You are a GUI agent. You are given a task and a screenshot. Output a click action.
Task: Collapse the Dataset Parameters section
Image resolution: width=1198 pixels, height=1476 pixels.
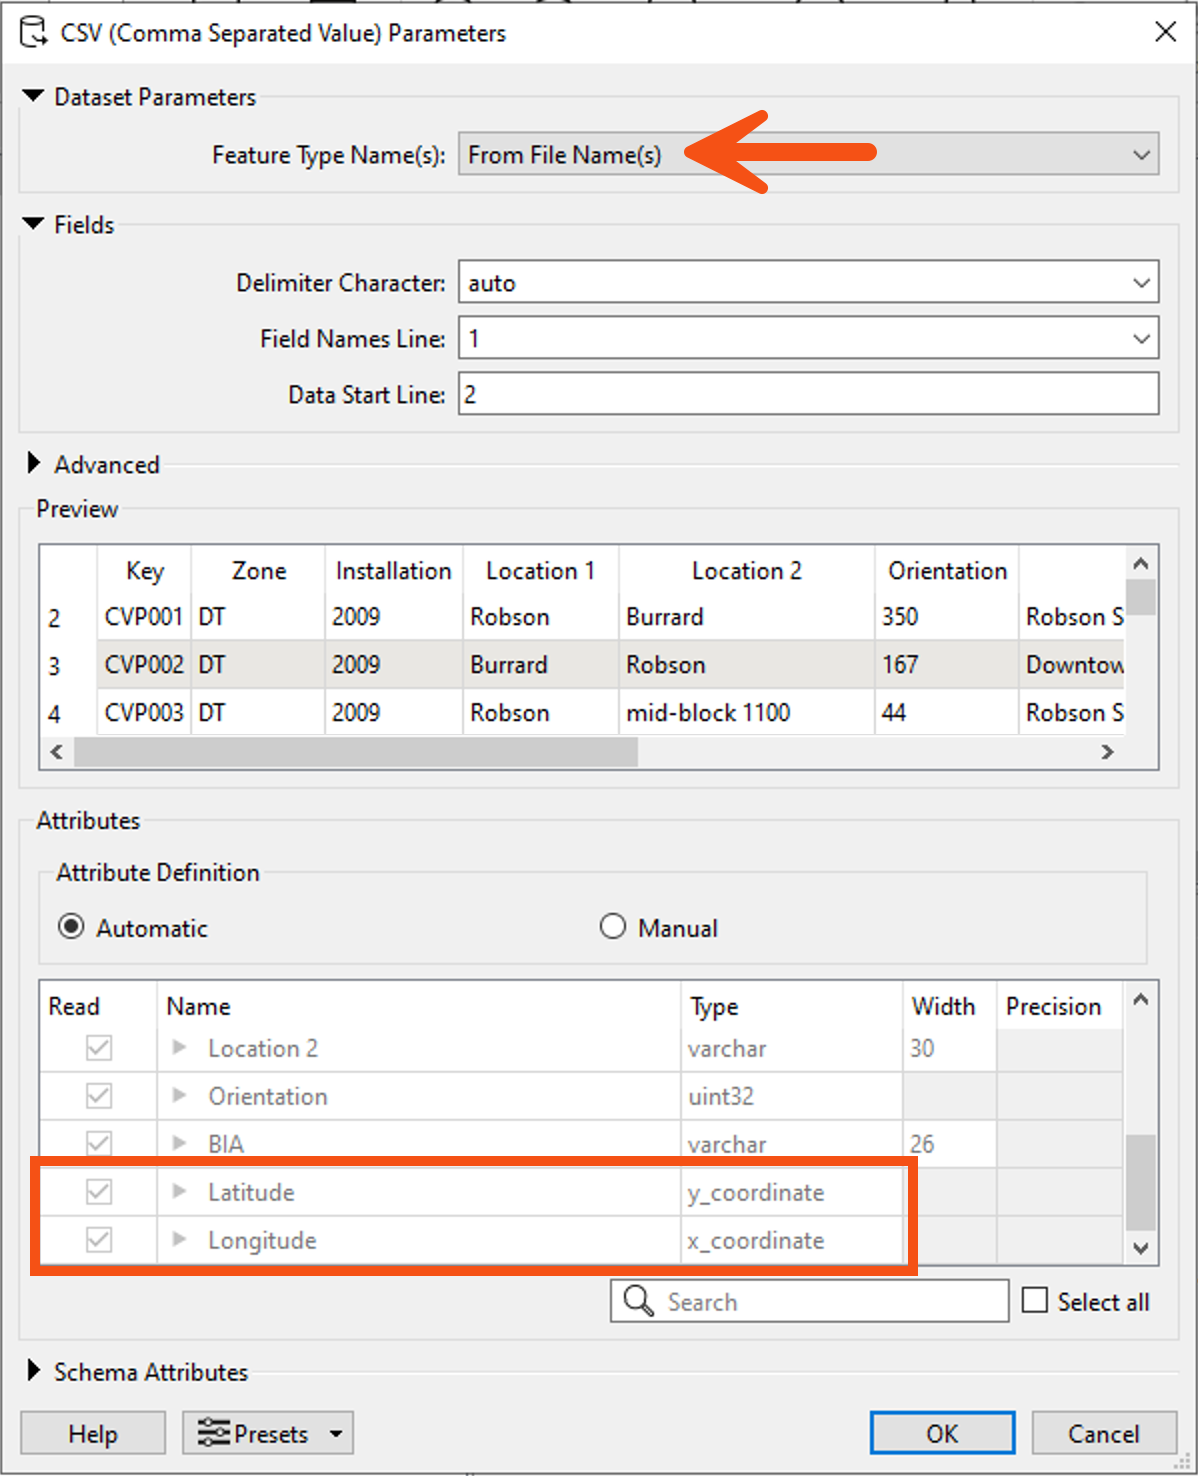point(33,96)
